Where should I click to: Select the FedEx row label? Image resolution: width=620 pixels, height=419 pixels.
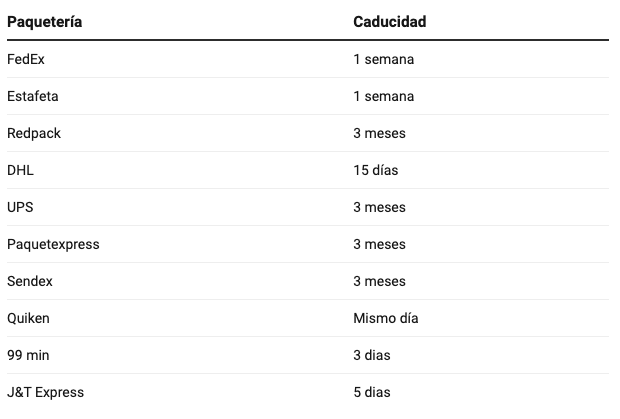(x=26, y=59)
